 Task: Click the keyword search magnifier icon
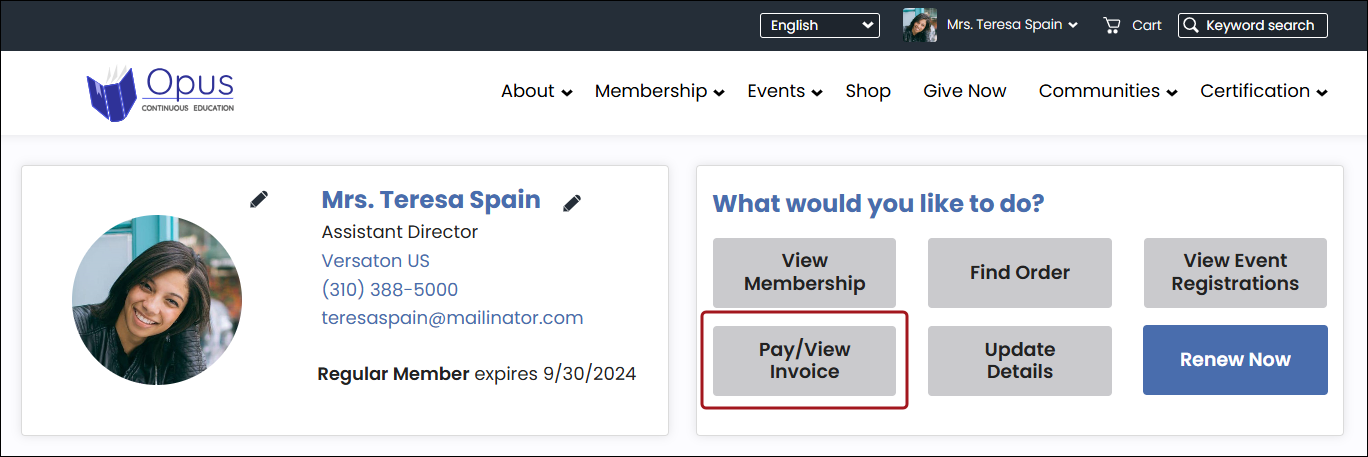point(1191,26)
